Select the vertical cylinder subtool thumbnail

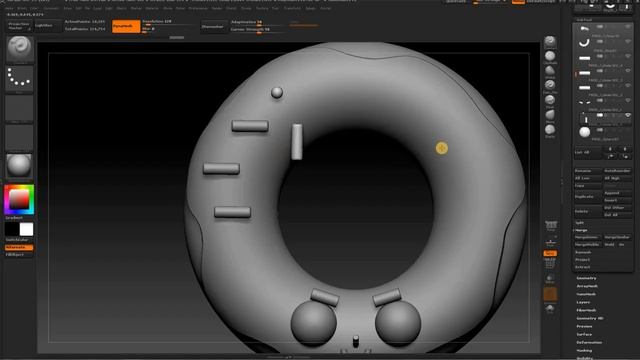click(x=585, y=118)
